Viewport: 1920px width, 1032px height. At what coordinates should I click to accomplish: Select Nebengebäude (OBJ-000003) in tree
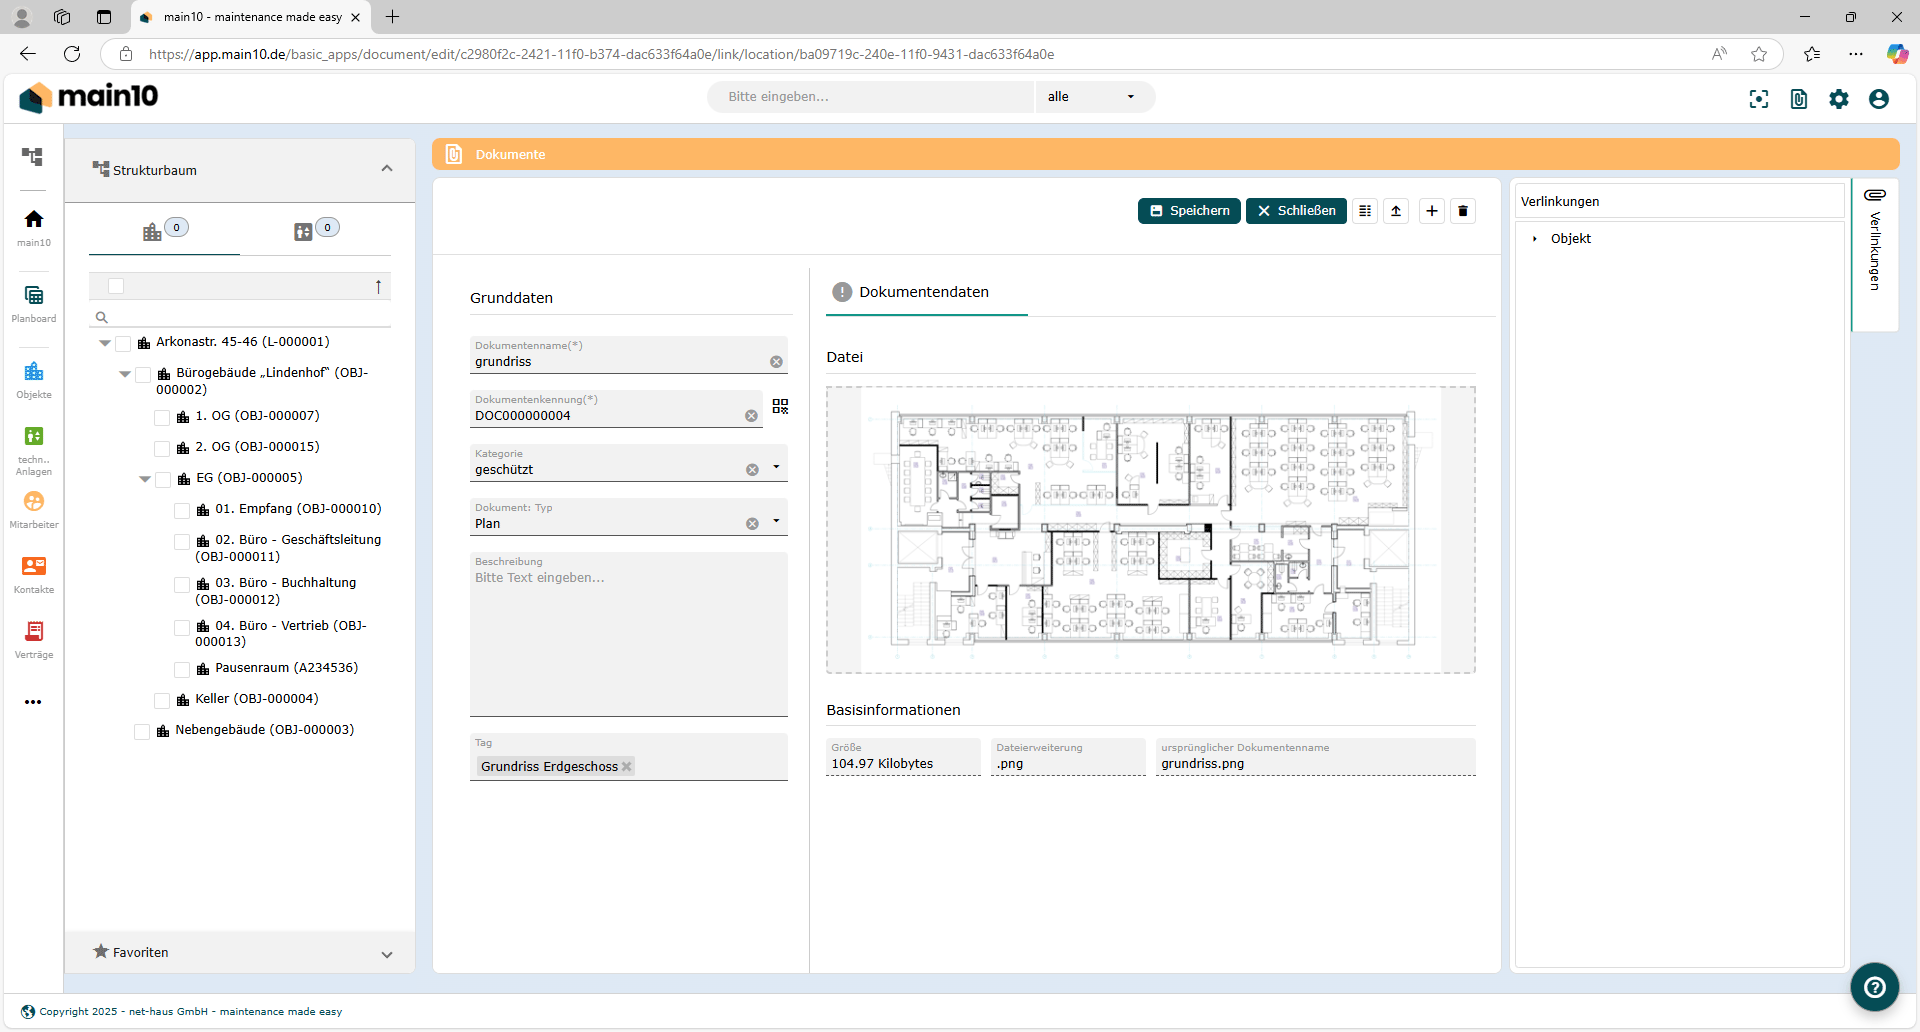pyautogui.click(x=264, y=730)
